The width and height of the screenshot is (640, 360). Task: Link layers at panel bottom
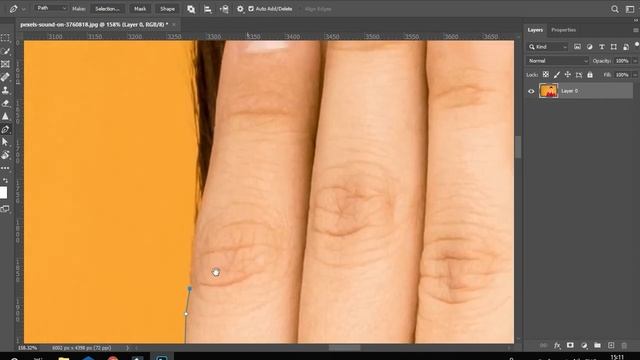pos(543,345)
